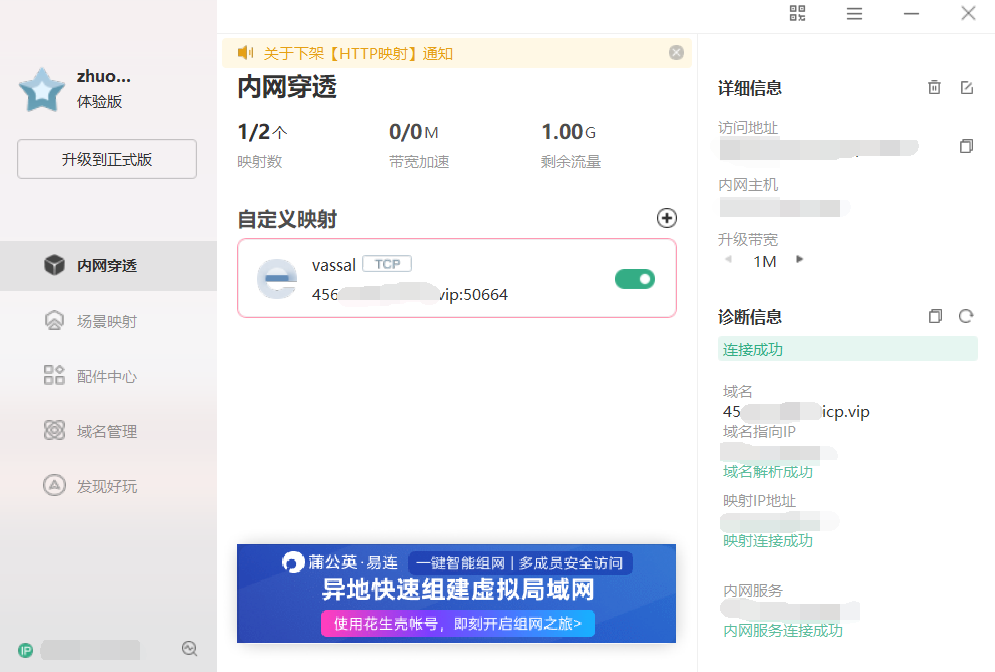Image resolution: width=995 pixels, height=672 pixels.
Task: Click the 0/0 M 带宽加速 statistic
Action: (x=419, y=145)
